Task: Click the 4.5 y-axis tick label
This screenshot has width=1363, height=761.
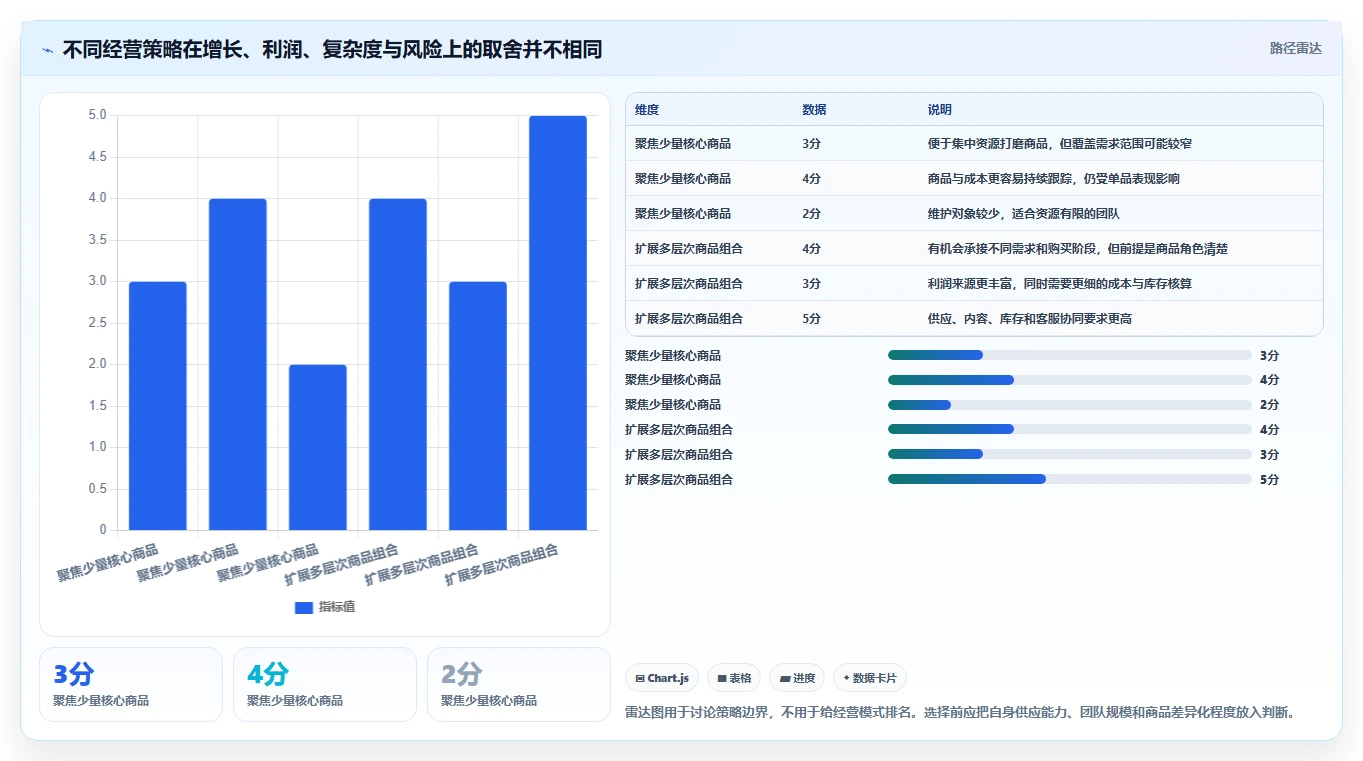Action: pyautogui.click(x=97, y=157)
